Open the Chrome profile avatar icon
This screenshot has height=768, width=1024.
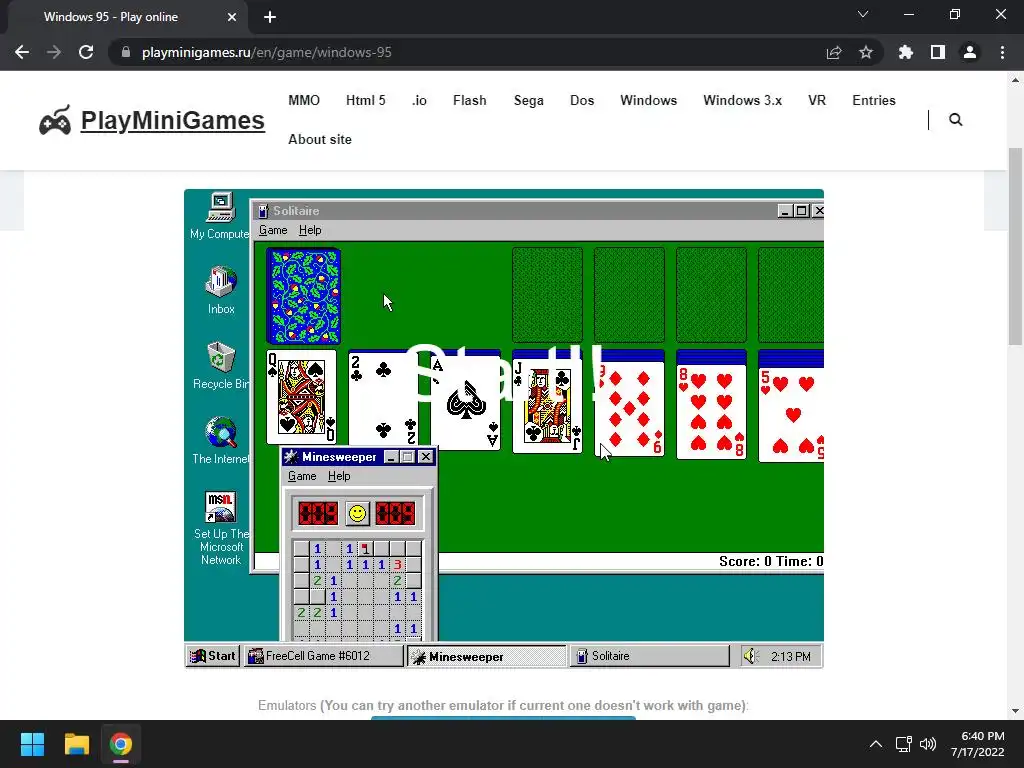(970, 52)
